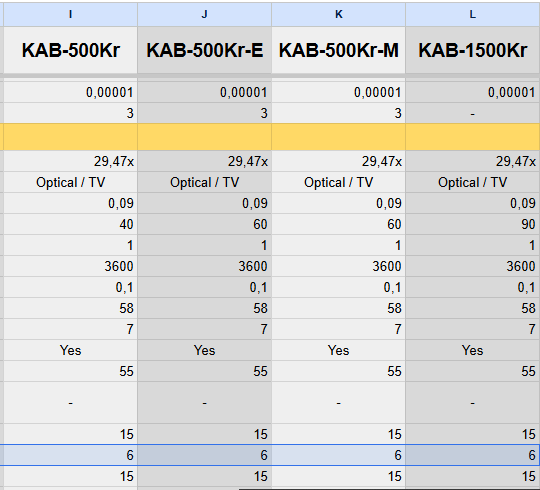Image resolution: width=540 pixels, height=490 pixels.
Task: Select the 58 cell in column K
Action: click(339, 309)
